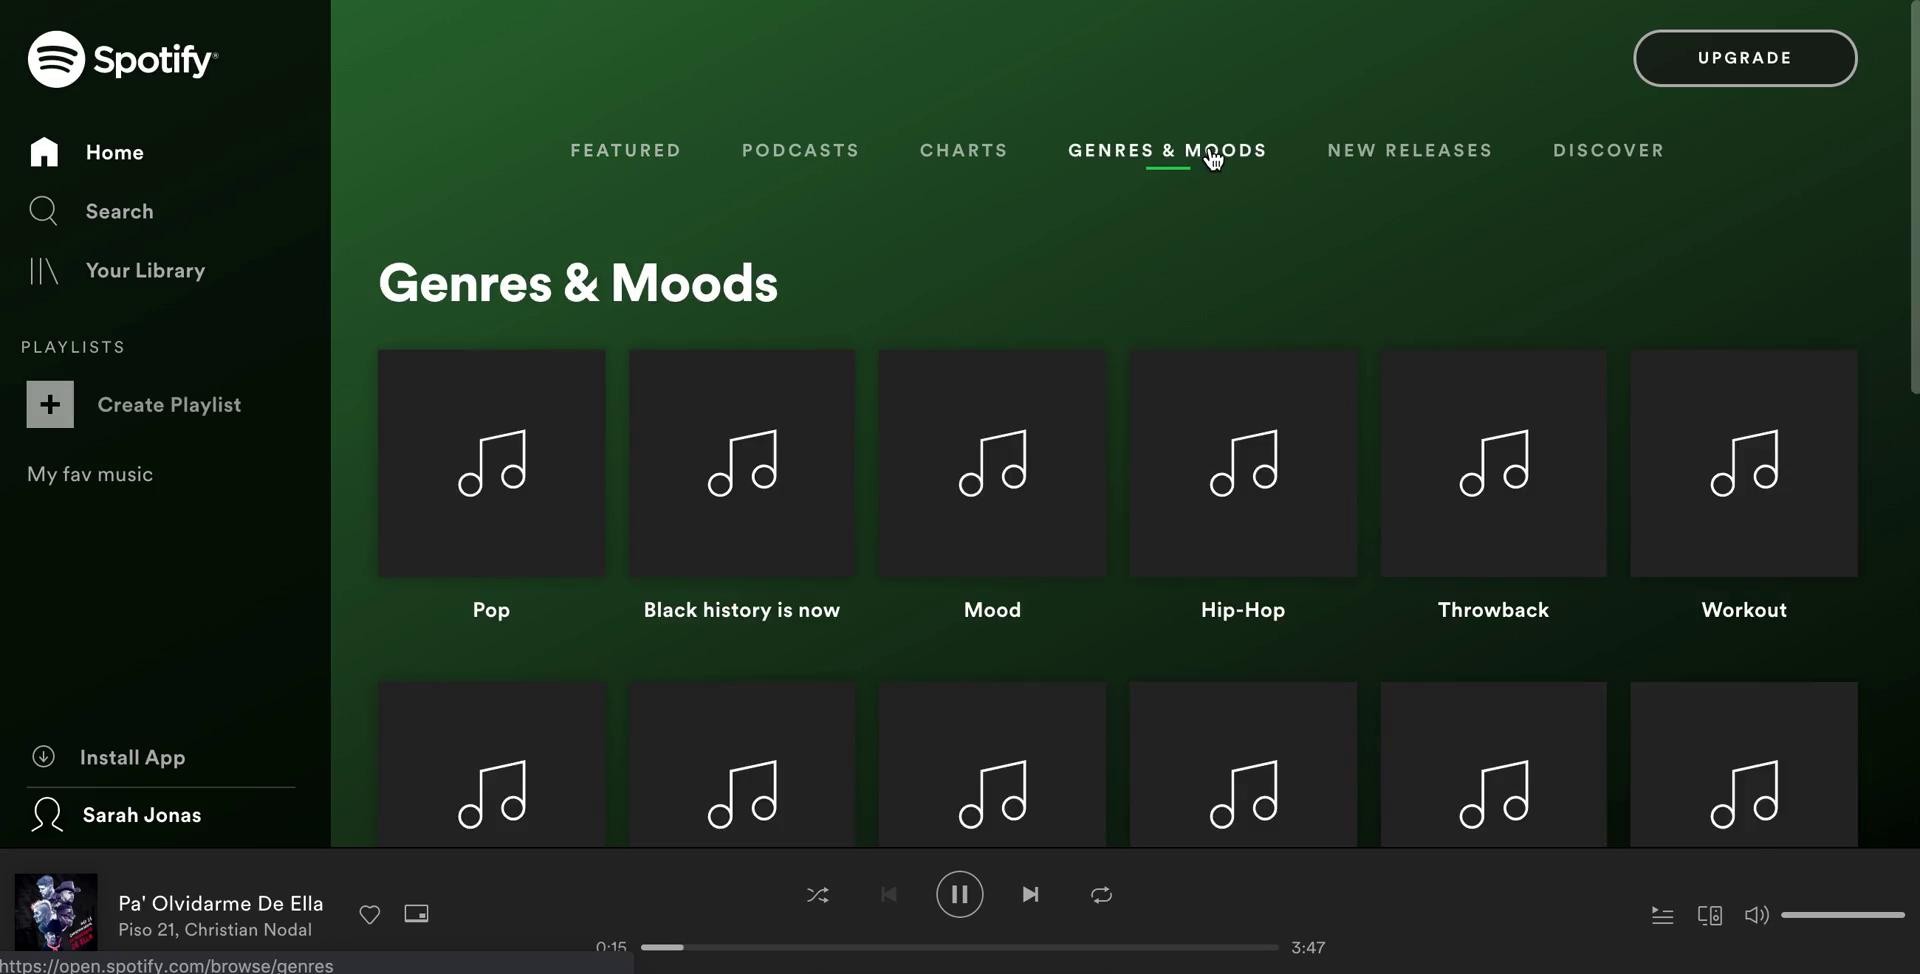
Task: Skip to the previous track
Action: (x=889, y=895)
